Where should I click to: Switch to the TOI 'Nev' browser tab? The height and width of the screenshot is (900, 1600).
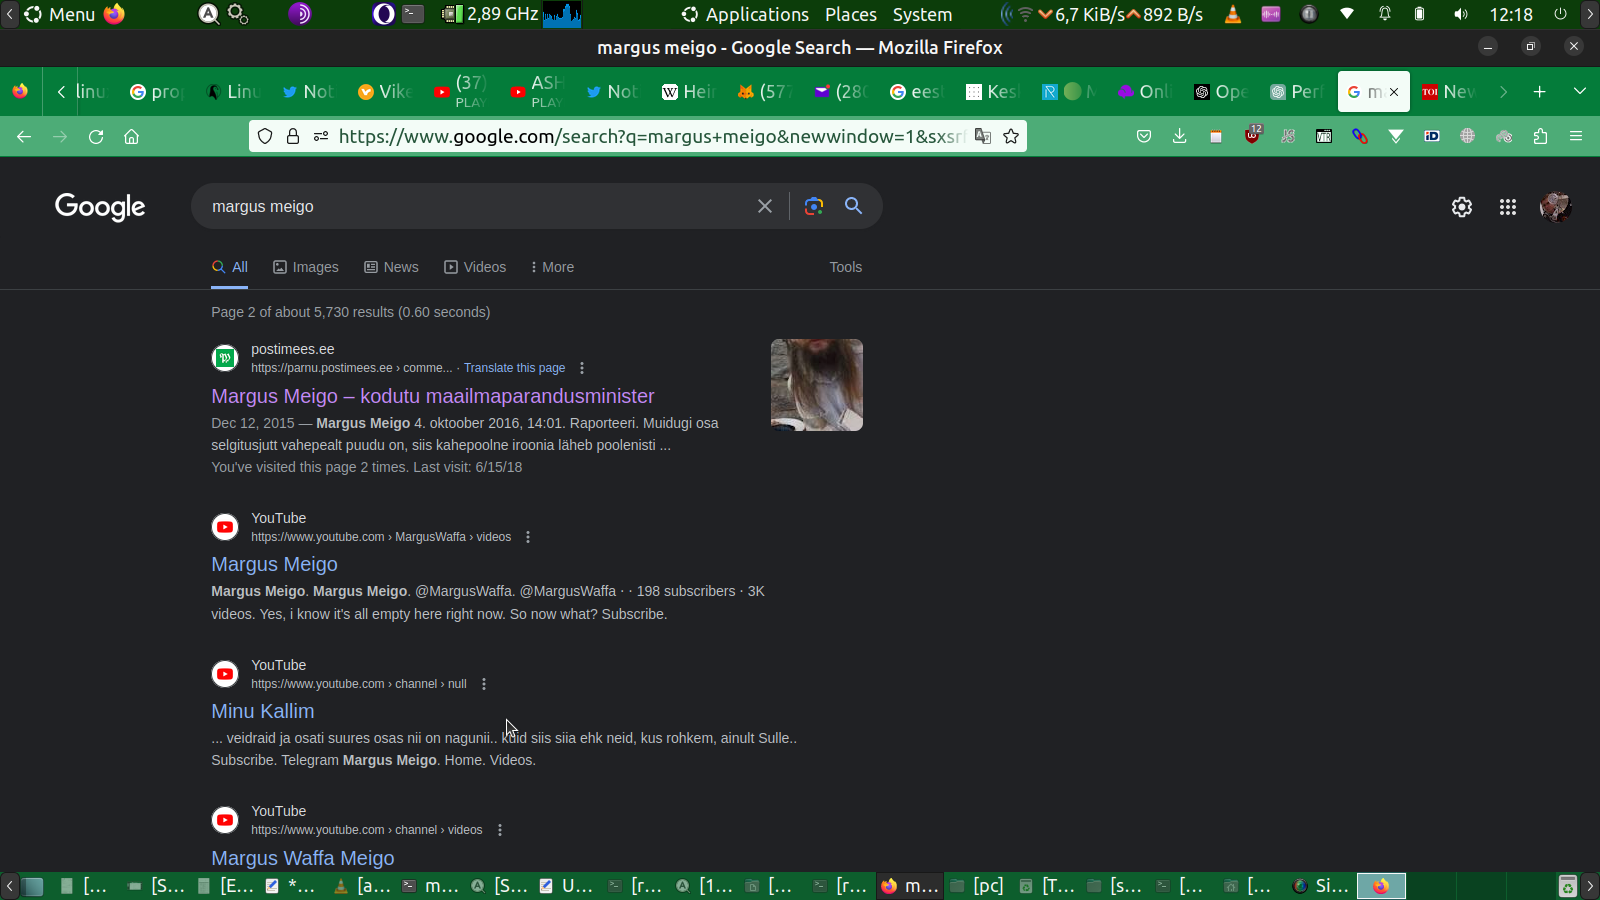tap(1449, 92)
